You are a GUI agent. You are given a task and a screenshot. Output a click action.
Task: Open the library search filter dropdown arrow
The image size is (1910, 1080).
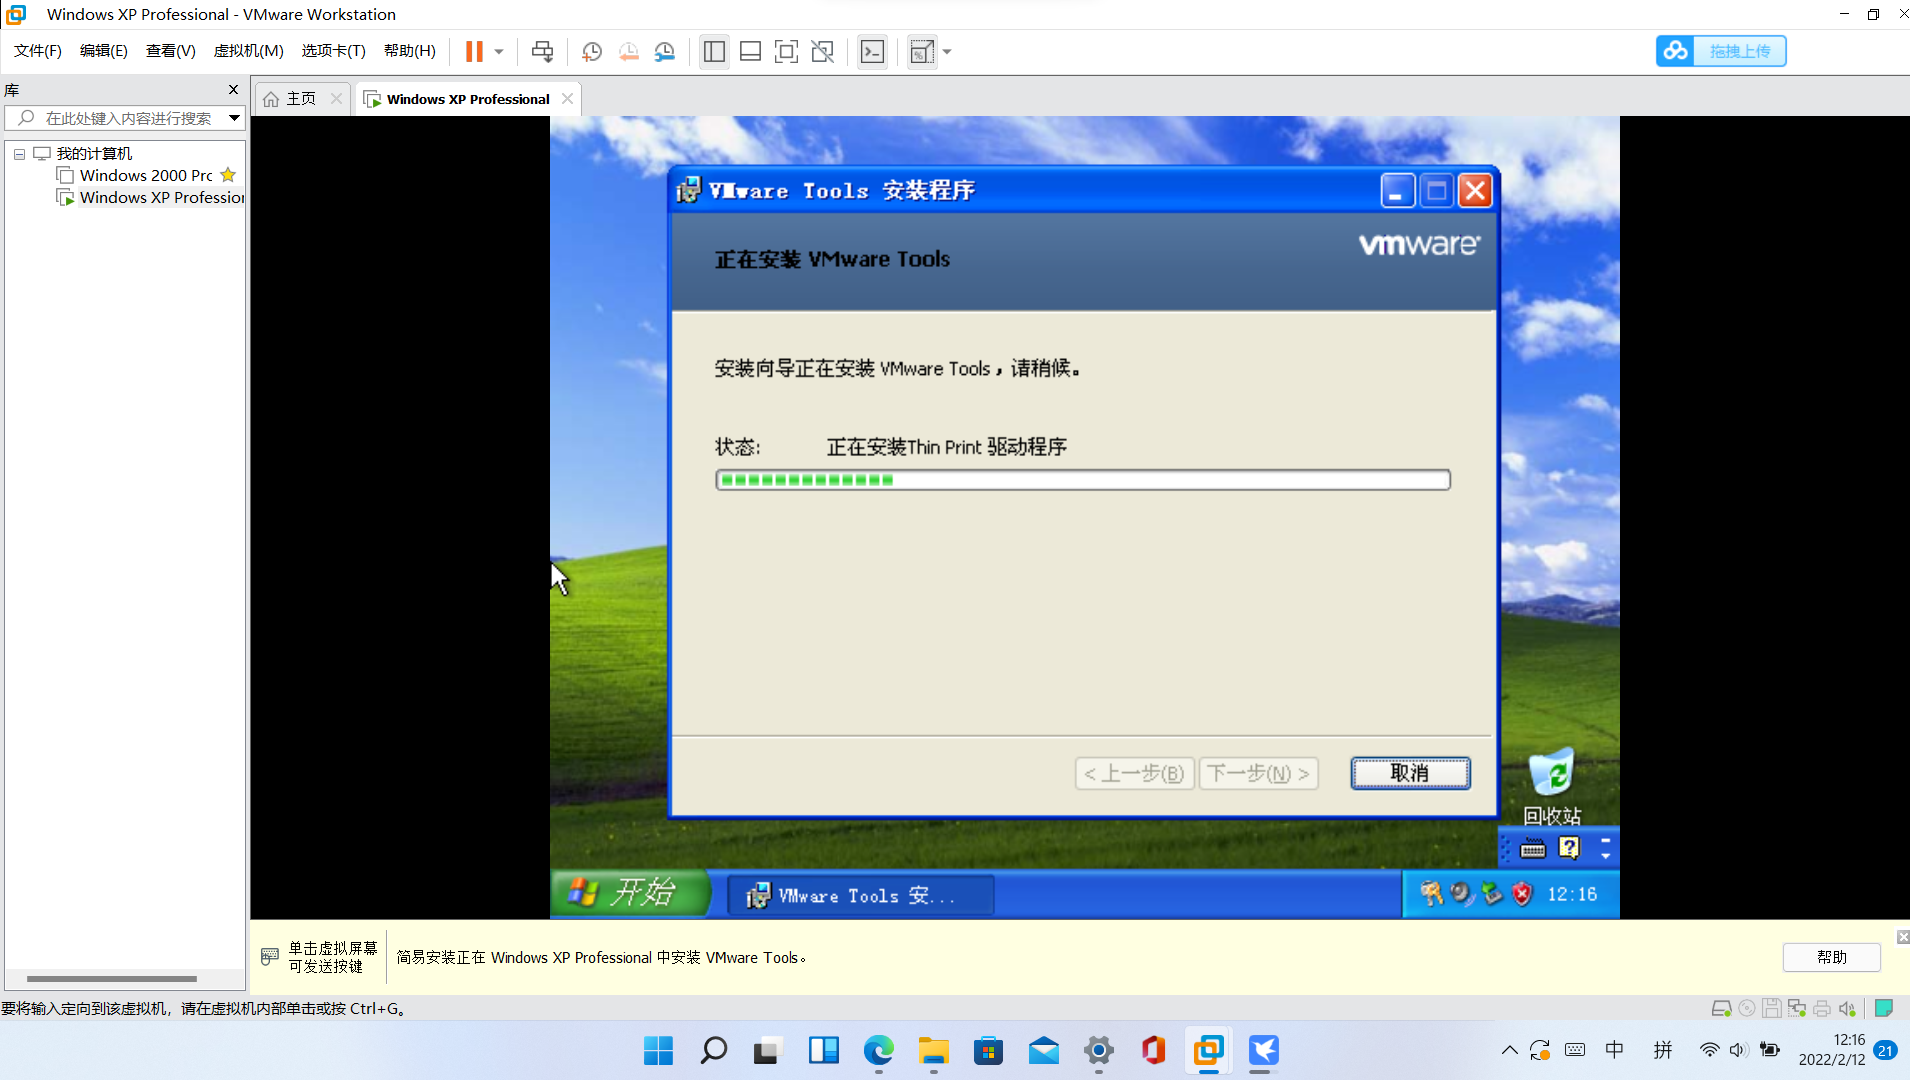[x=234, y=118]
